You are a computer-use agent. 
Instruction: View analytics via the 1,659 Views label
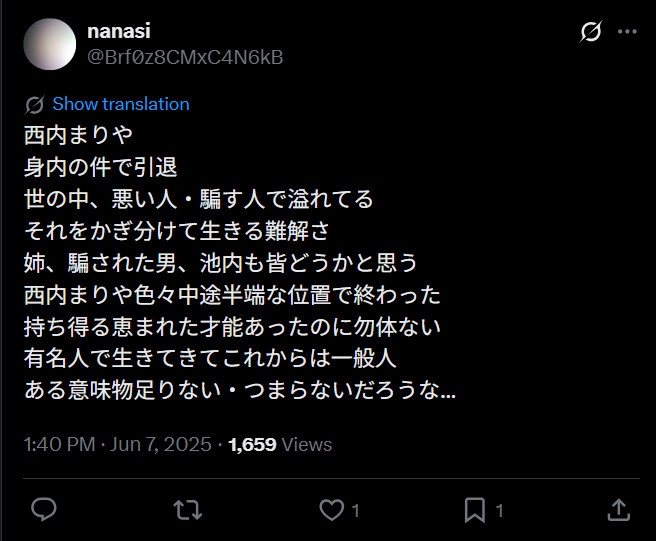[280, 444]
